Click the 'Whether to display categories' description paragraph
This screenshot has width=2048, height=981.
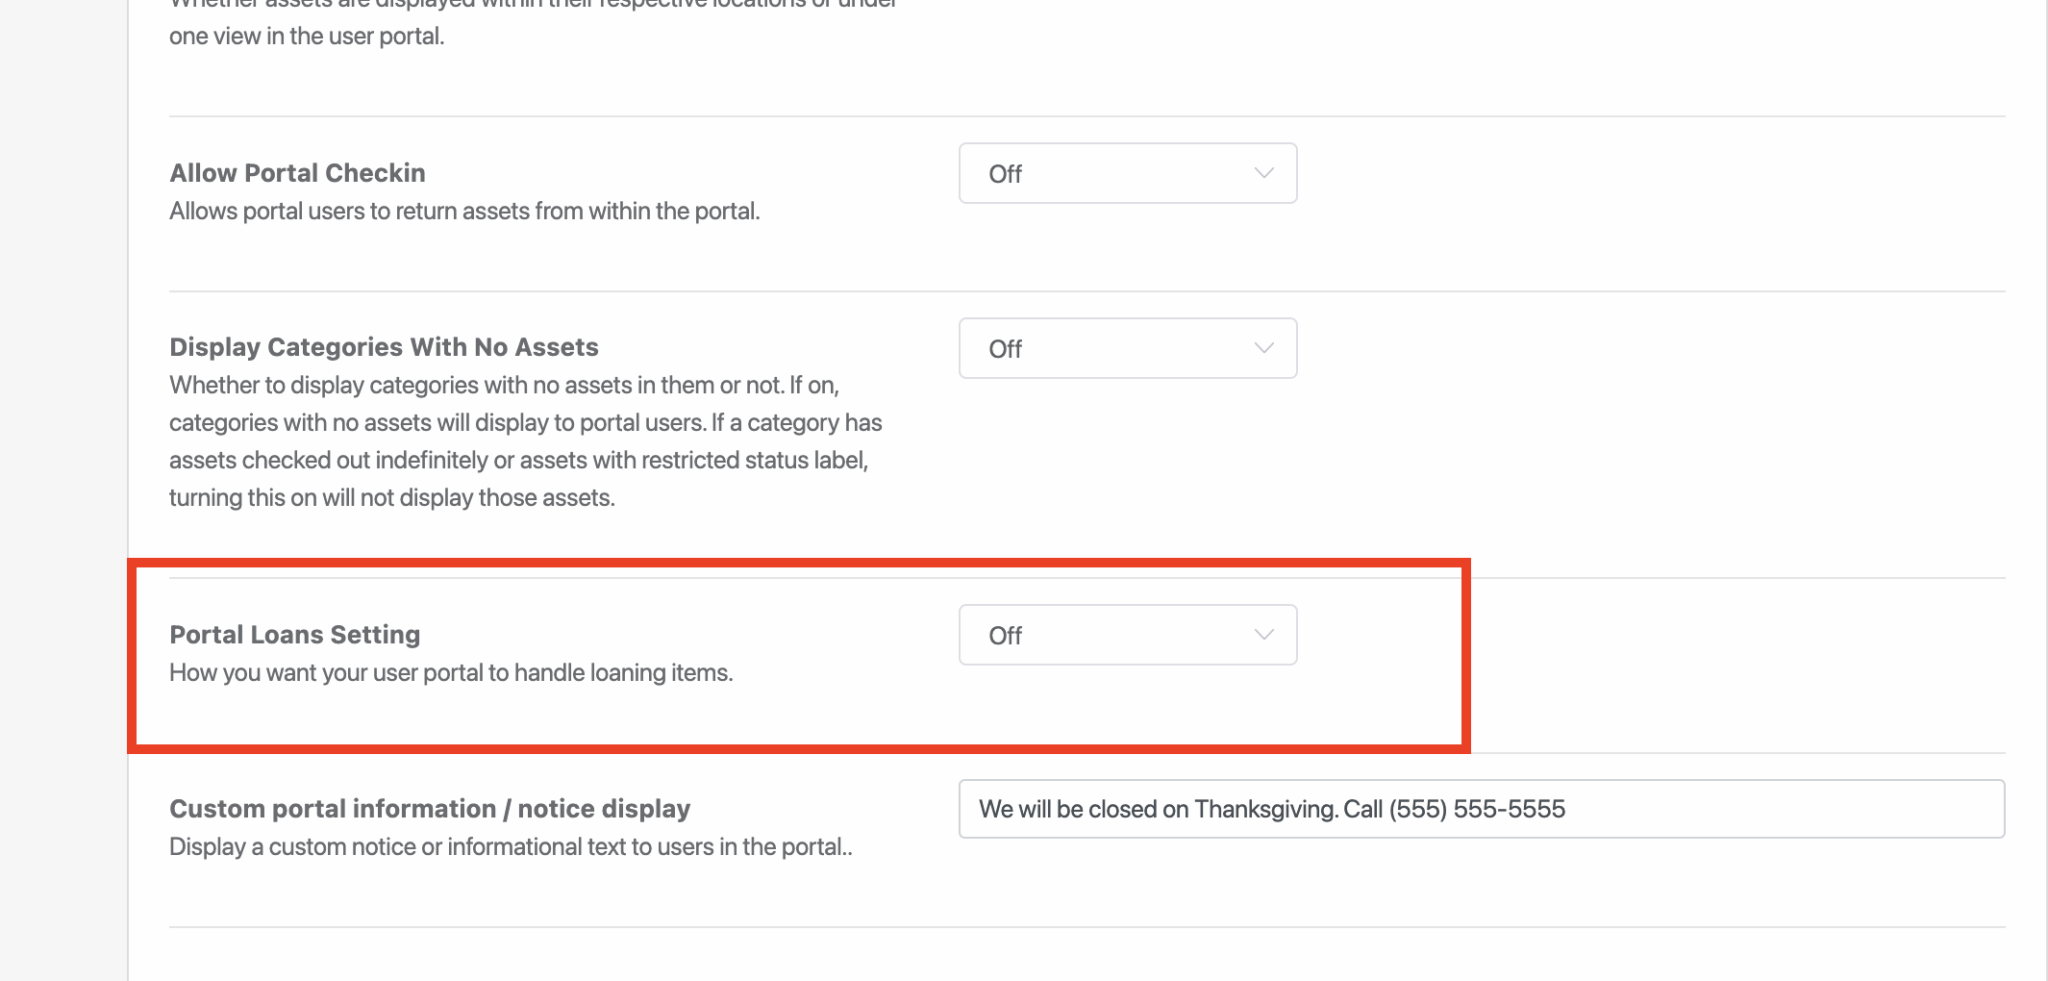click(525, 441)
